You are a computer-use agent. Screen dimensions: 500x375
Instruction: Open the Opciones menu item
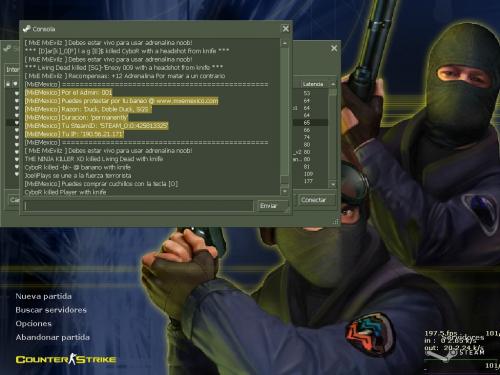click(33, 323)
